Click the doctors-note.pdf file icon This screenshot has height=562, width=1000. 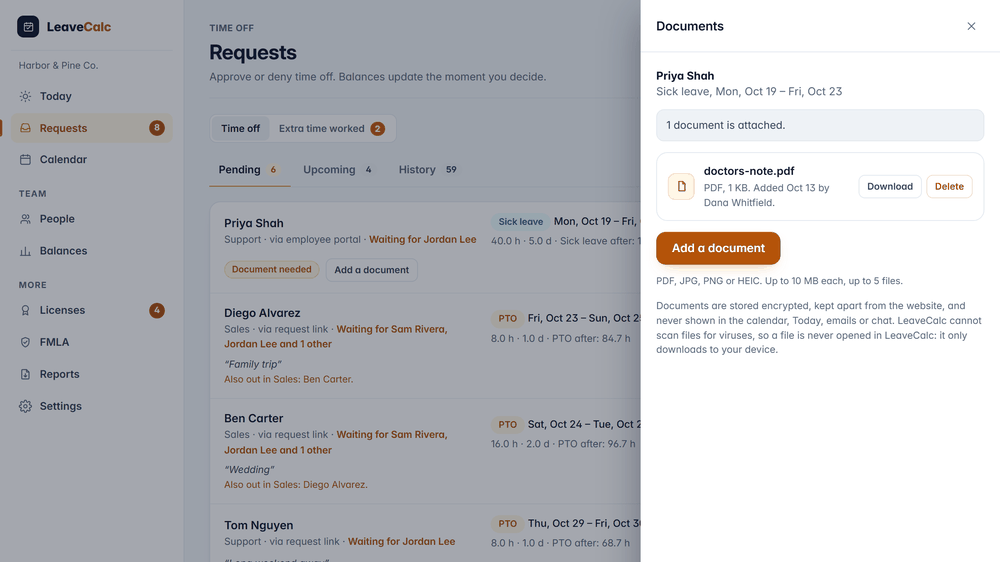point(681,186)
